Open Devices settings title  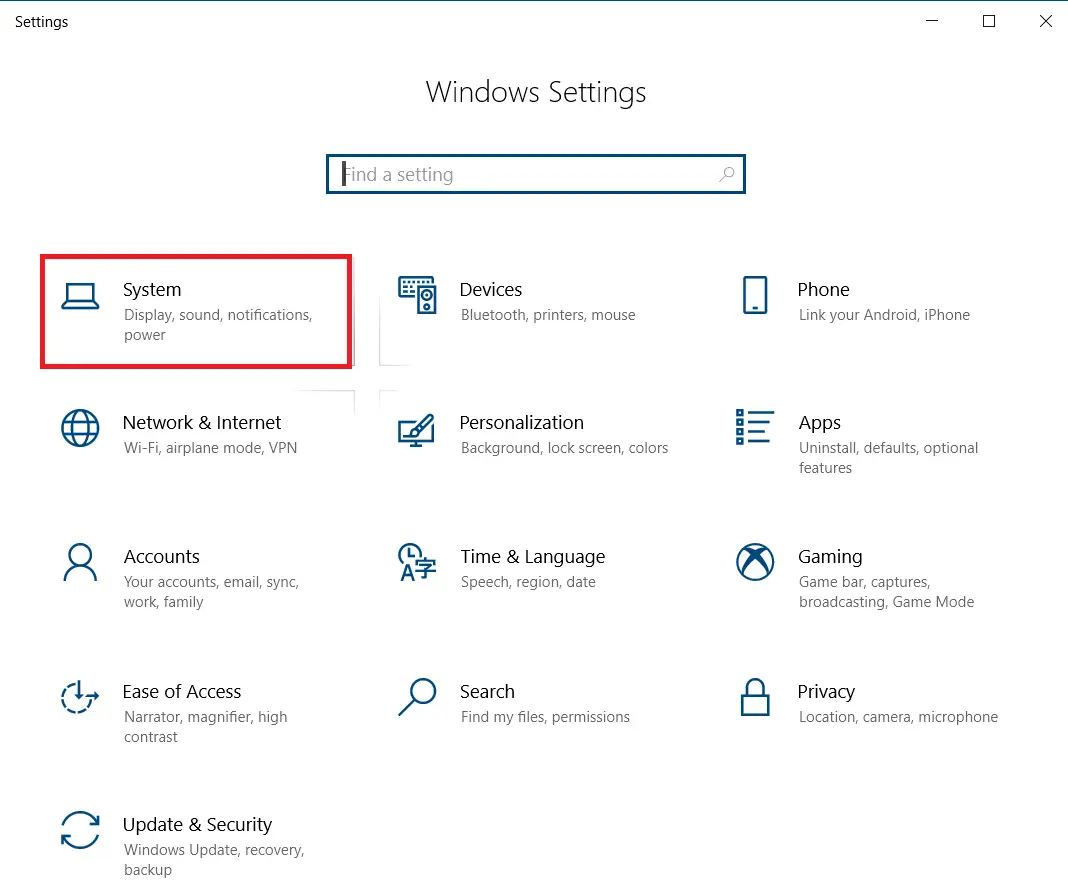coord(490,289)
